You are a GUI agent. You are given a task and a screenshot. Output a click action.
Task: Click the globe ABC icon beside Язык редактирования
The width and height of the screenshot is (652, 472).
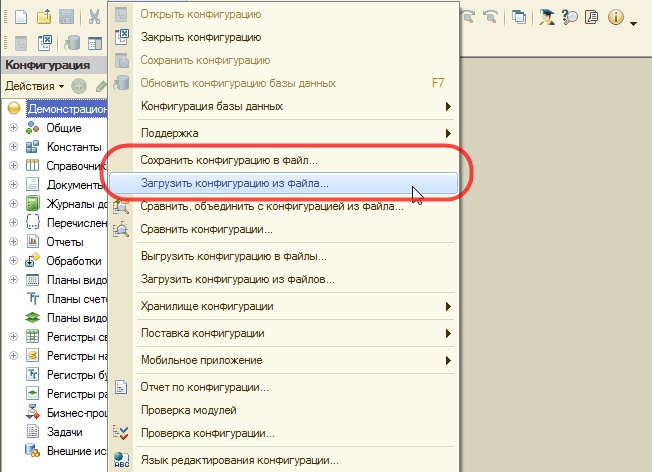tap(121, 460)
